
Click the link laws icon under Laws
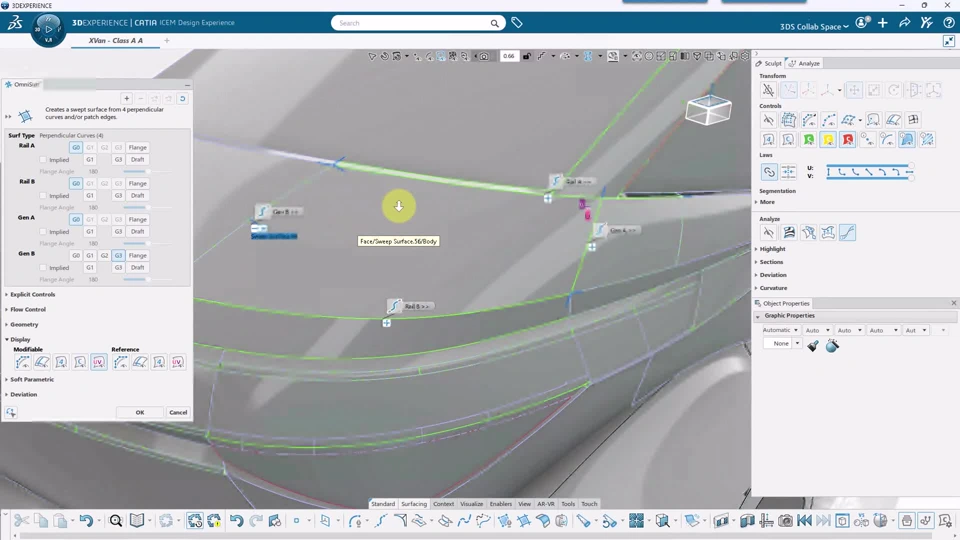point(768,172)
